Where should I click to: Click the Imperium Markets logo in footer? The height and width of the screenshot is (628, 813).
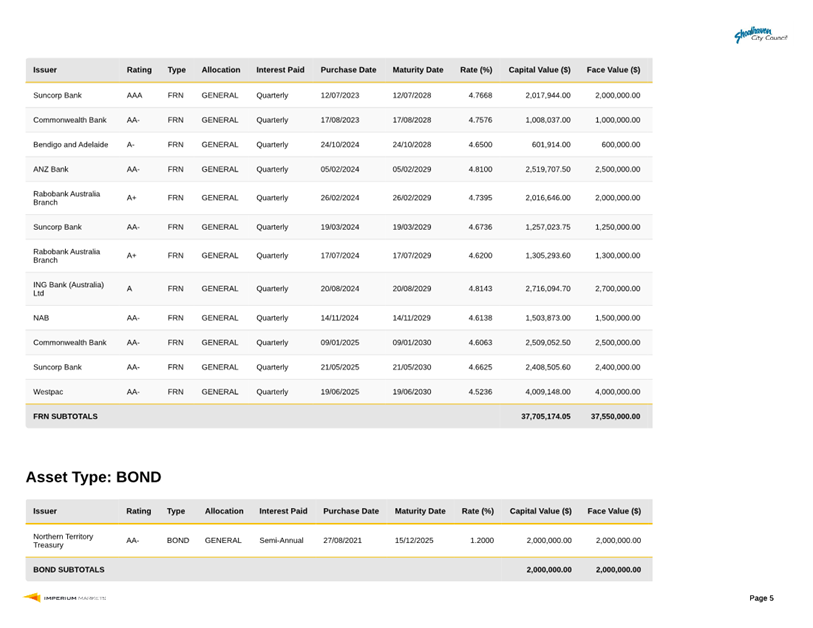click(x=66, y=598)
